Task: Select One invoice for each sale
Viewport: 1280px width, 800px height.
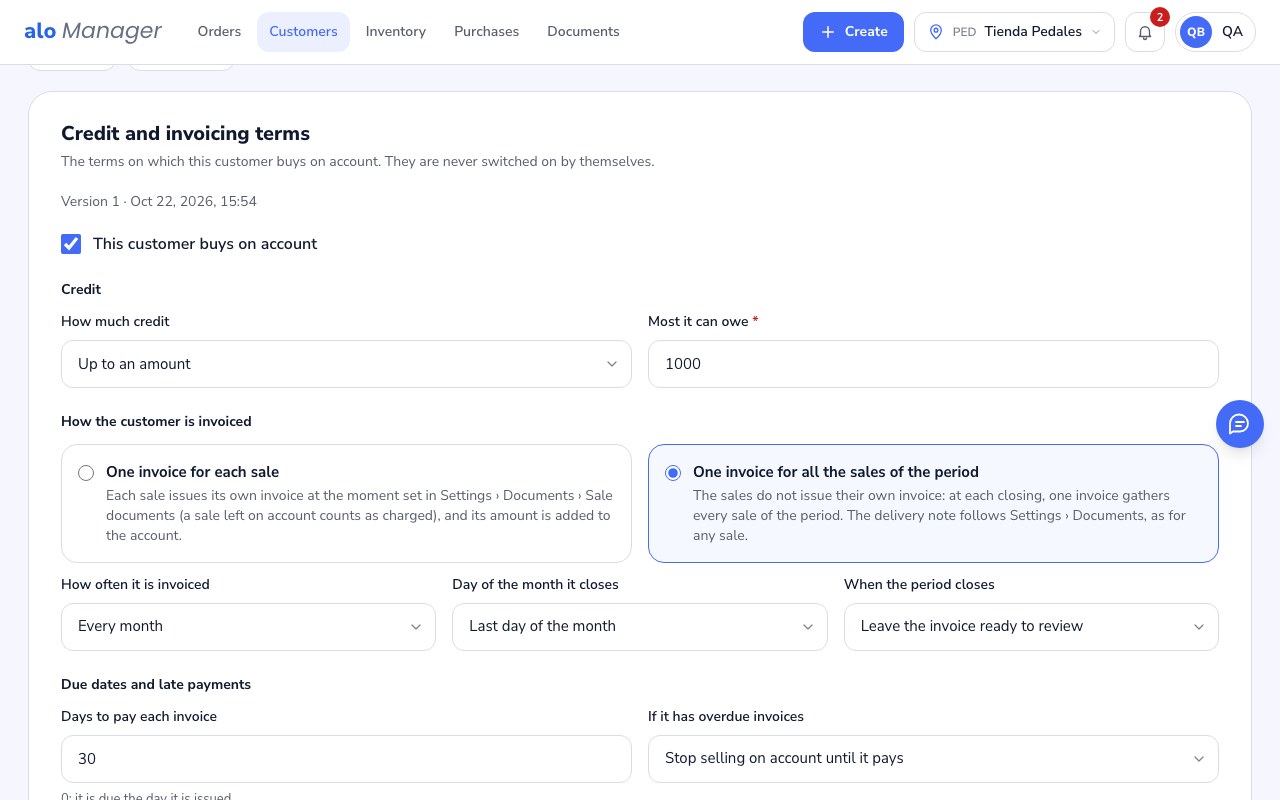Action: coord(346,503)
